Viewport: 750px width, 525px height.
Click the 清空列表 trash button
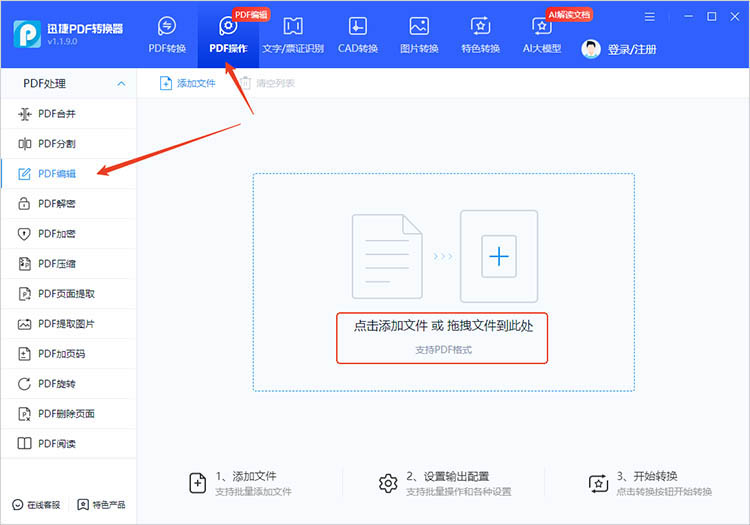click(x=266, y=83)
